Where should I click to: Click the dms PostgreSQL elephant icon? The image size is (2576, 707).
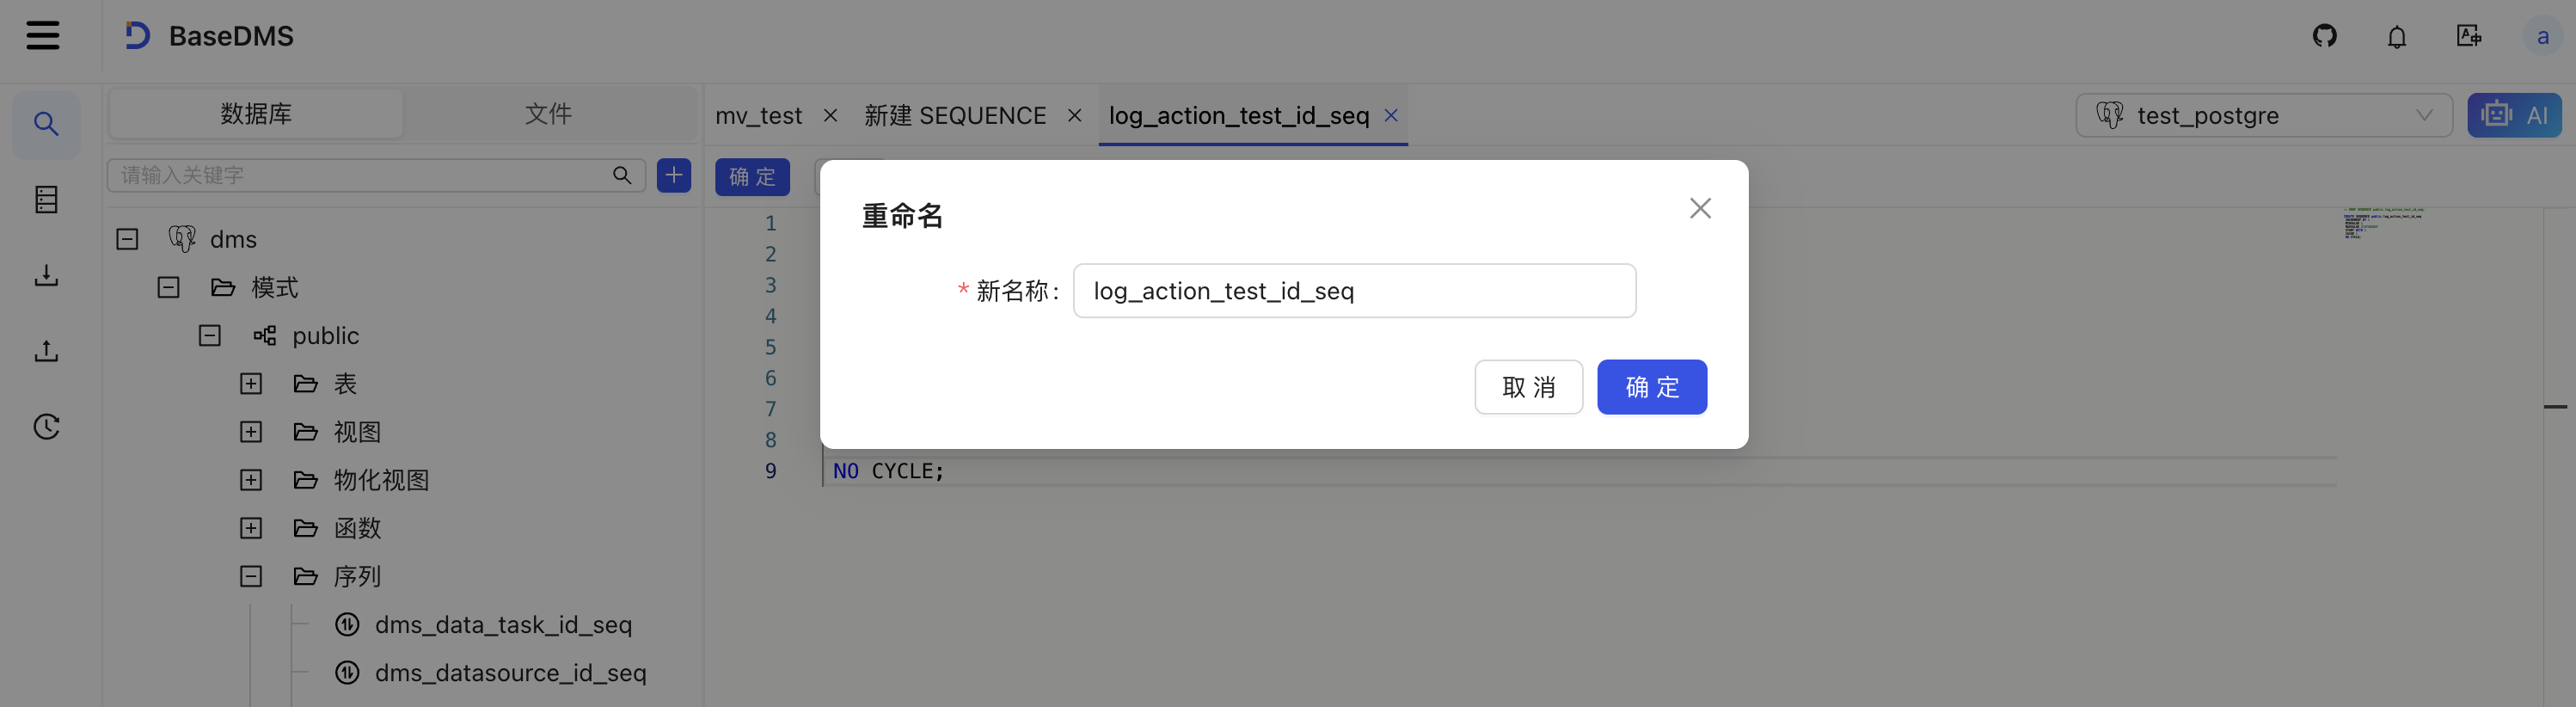pyautogui.click(x=182, y=239)
